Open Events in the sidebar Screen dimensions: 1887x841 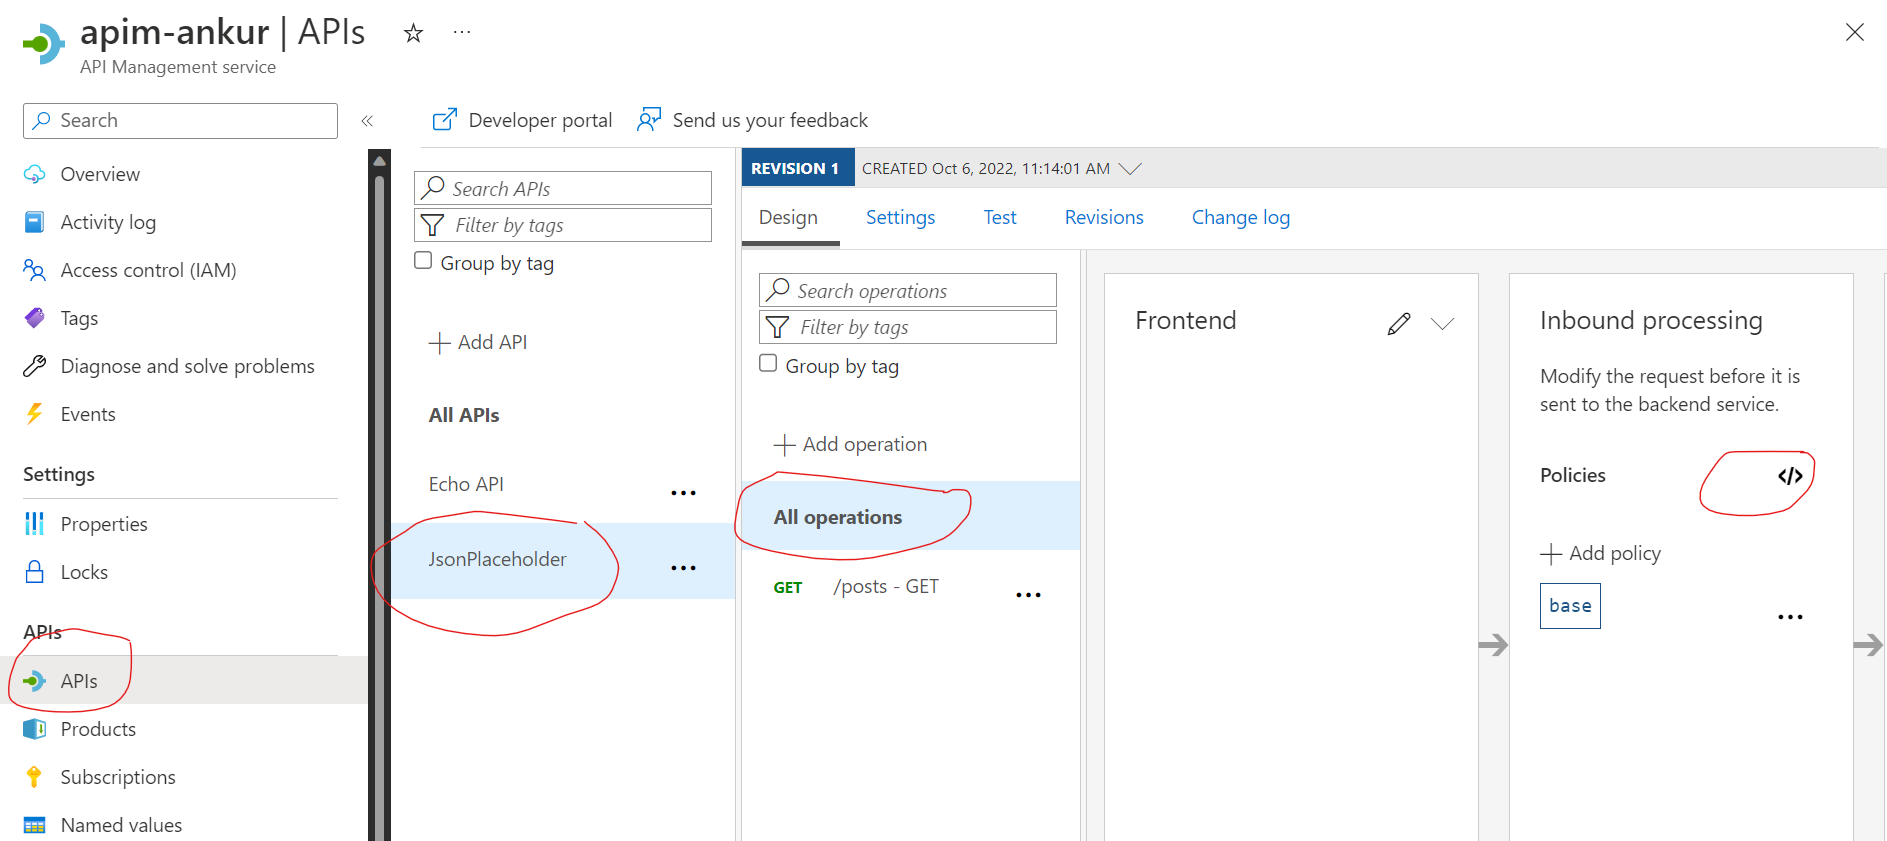pos(88,414)
